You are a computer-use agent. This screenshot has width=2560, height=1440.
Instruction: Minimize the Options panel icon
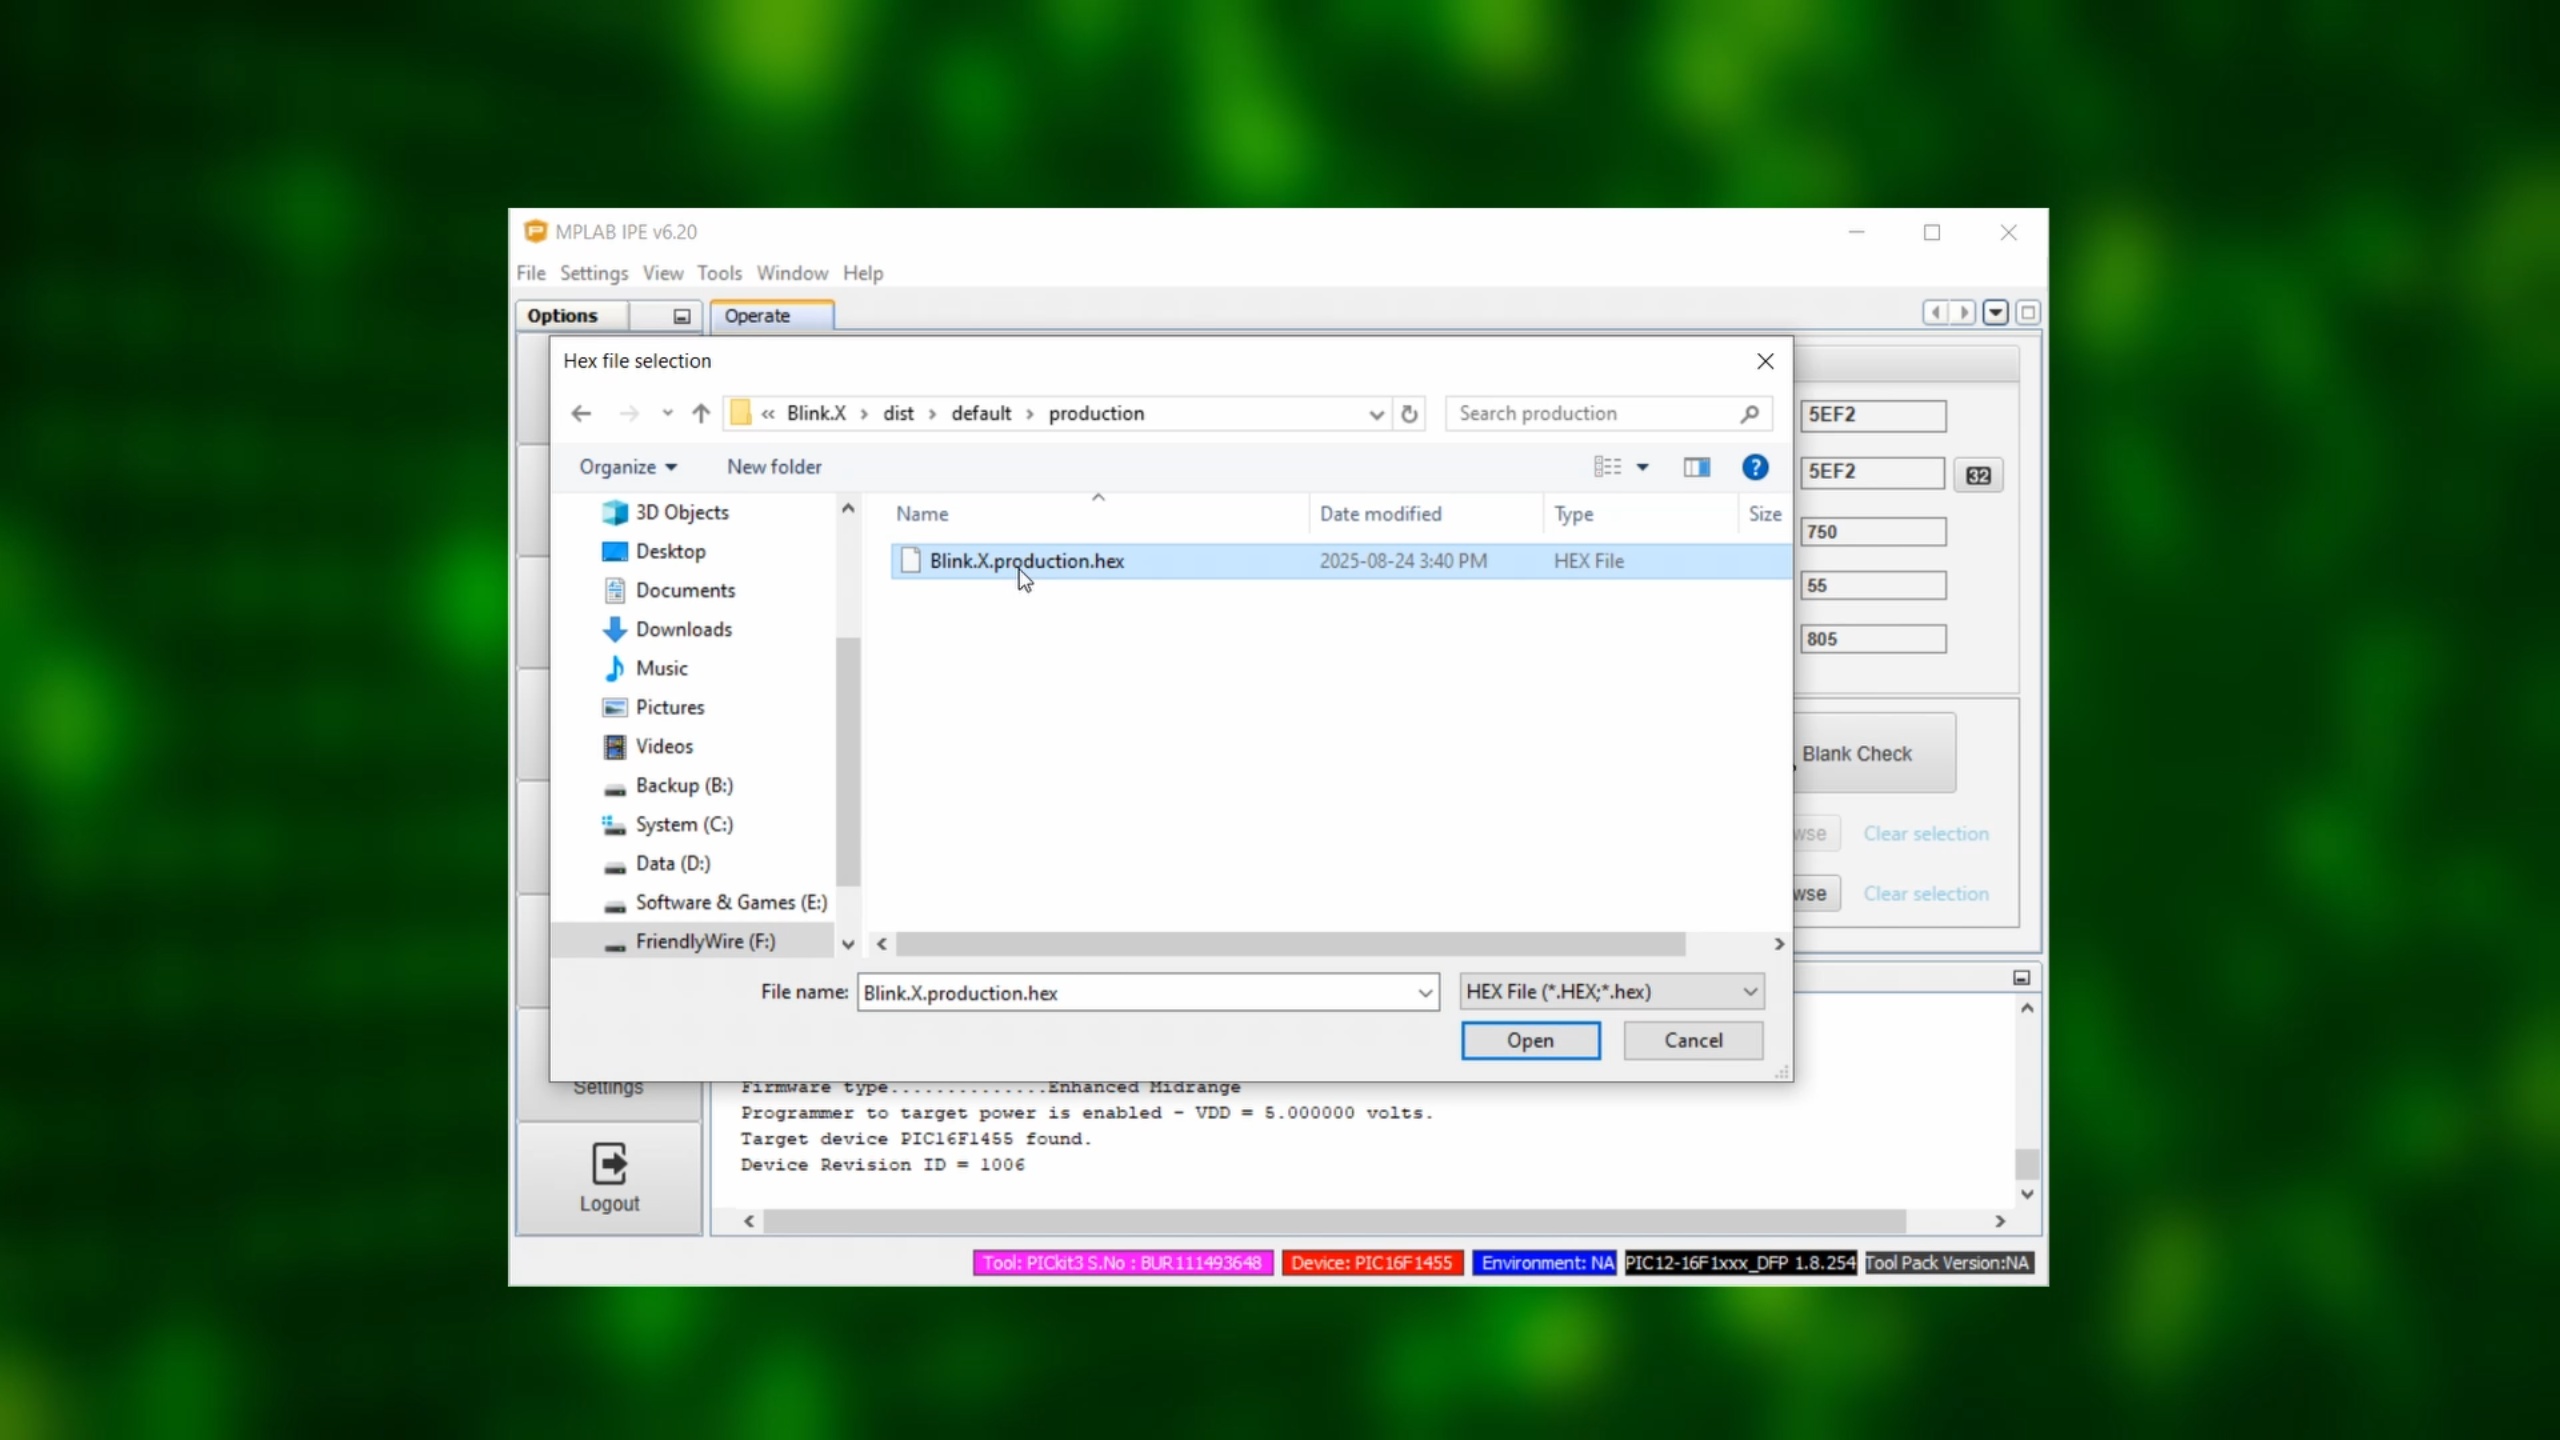[681, 316]
